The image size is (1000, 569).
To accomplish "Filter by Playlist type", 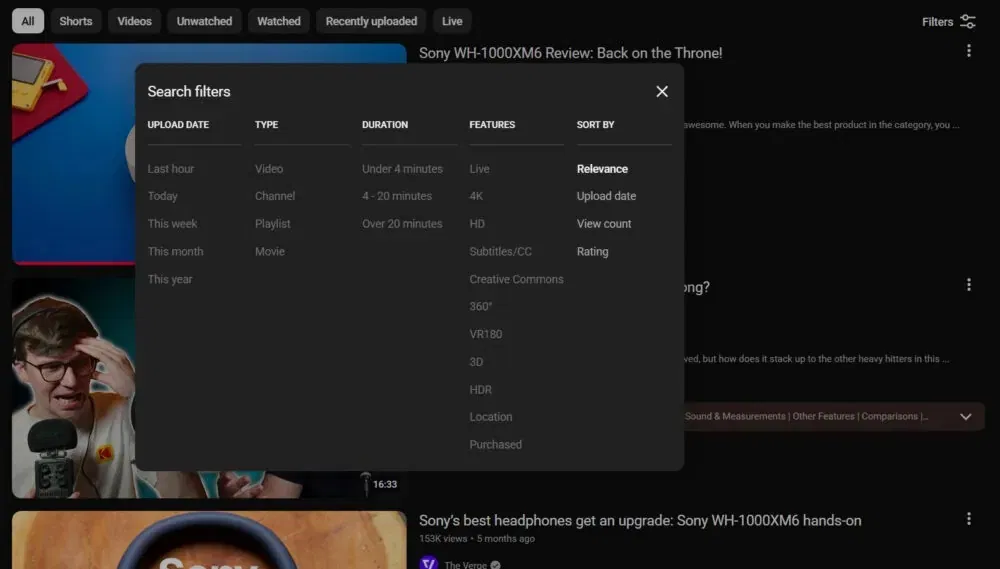I will [x=272, y=224].
